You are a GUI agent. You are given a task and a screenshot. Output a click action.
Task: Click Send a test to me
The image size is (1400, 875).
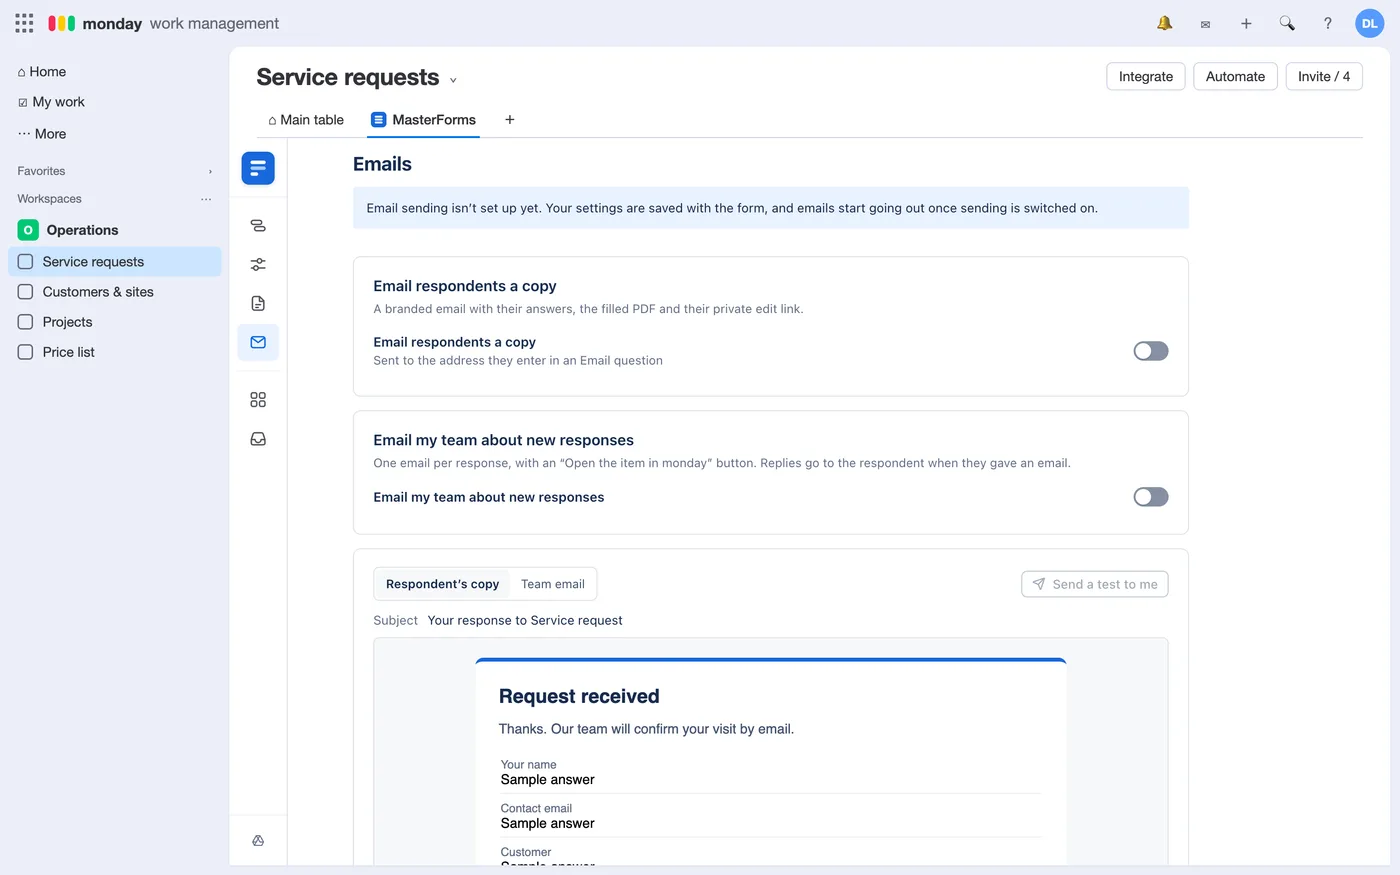[x=1095, y=584]
